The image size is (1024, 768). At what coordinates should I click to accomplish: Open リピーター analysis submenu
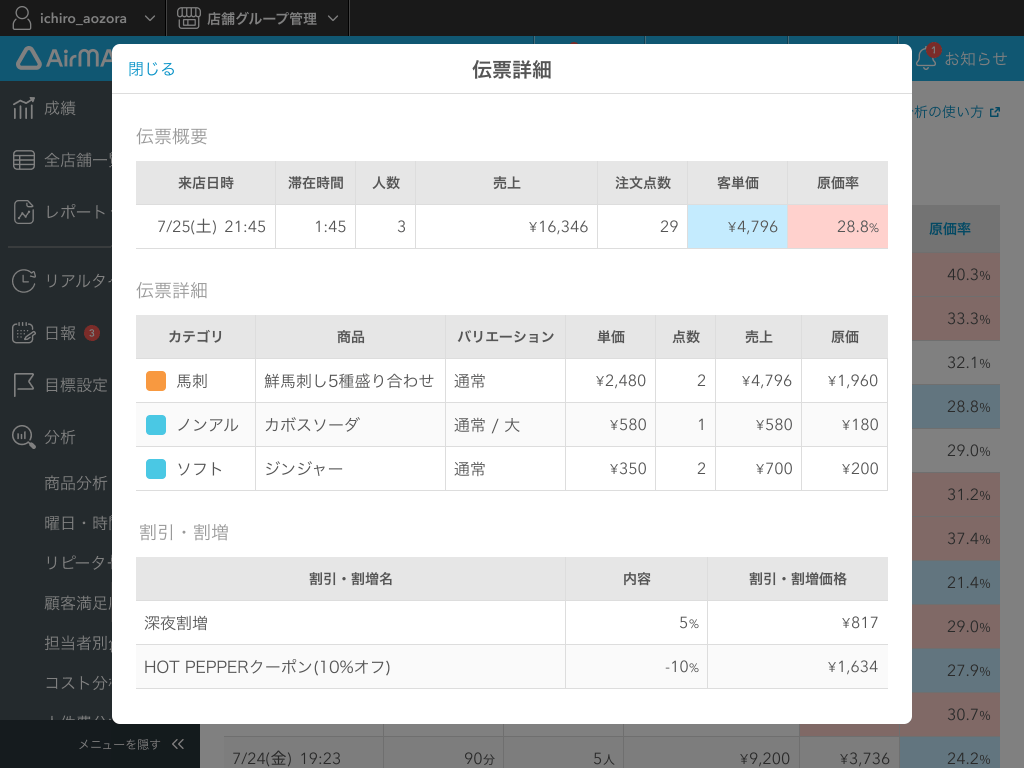(x=78, y=563)
